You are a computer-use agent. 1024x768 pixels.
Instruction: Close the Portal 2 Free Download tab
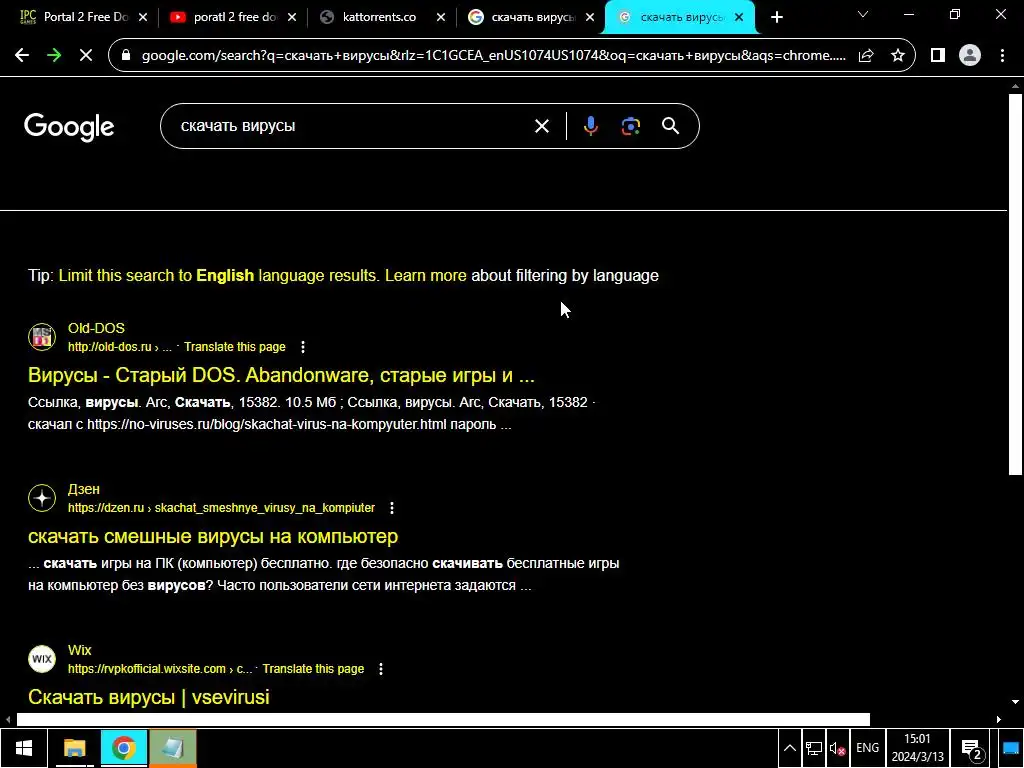143,18
